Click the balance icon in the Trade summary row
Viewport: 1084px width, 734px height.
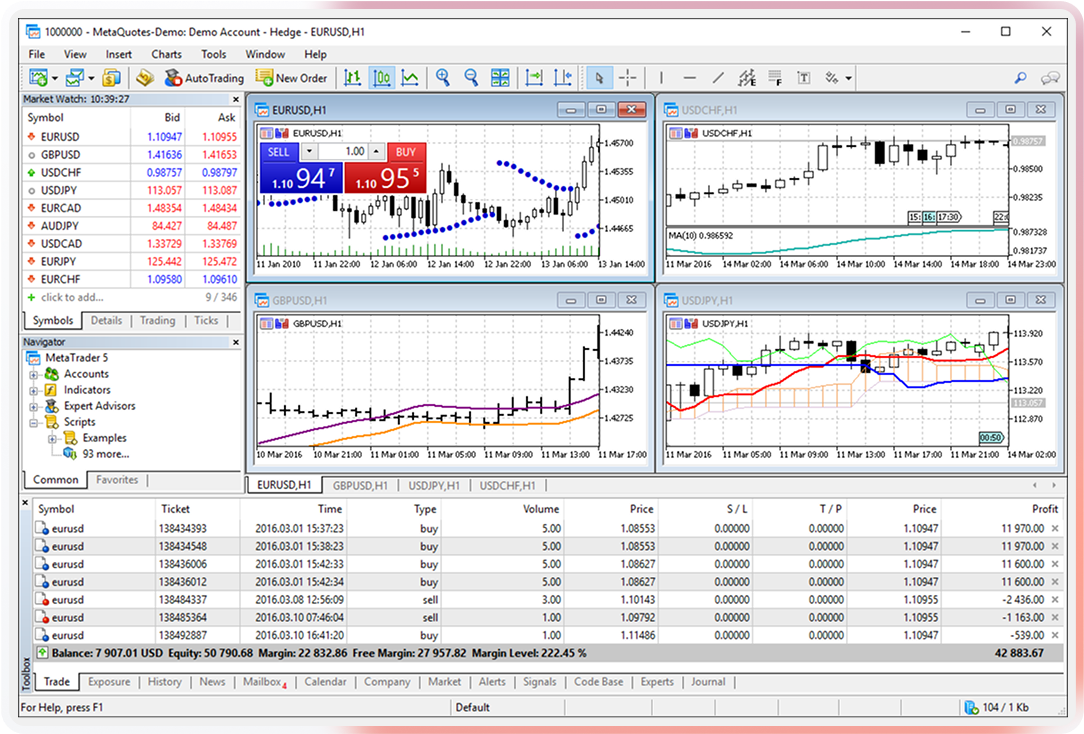tap(42, 653)
